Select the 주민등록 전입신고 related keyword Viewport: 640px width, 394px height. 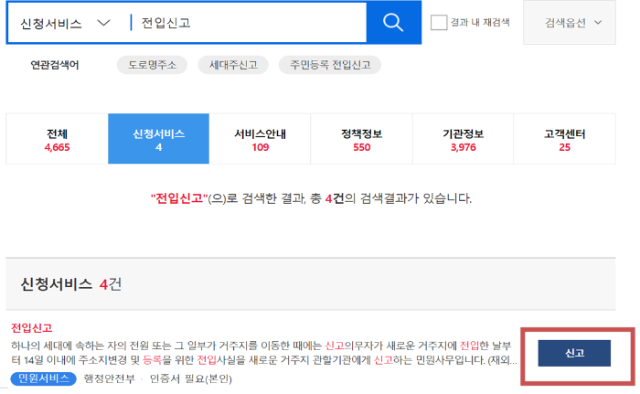click(330, 65)
